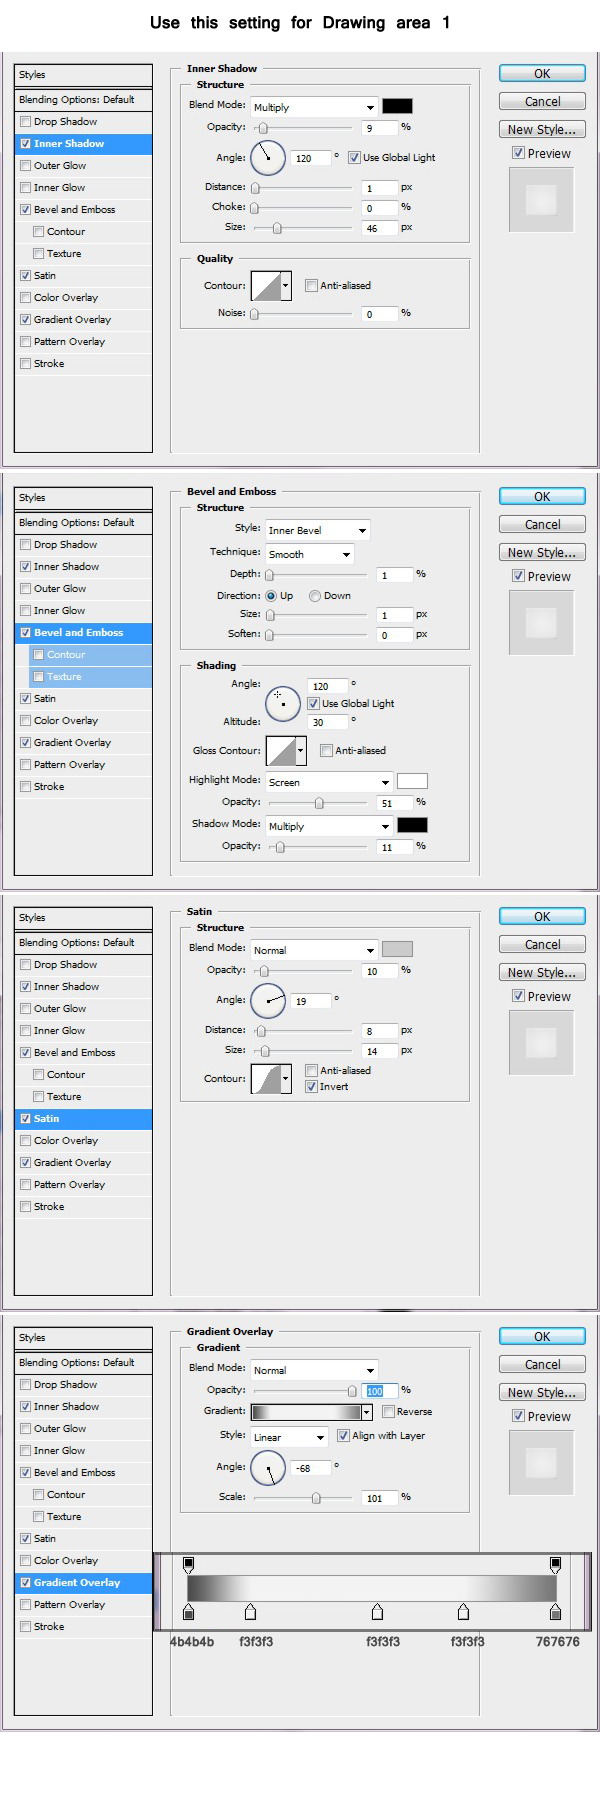Select the 767676 gradient color stop
Image resolution: width=600 pixels, height=1800 pixels.
coord(556,1611)
